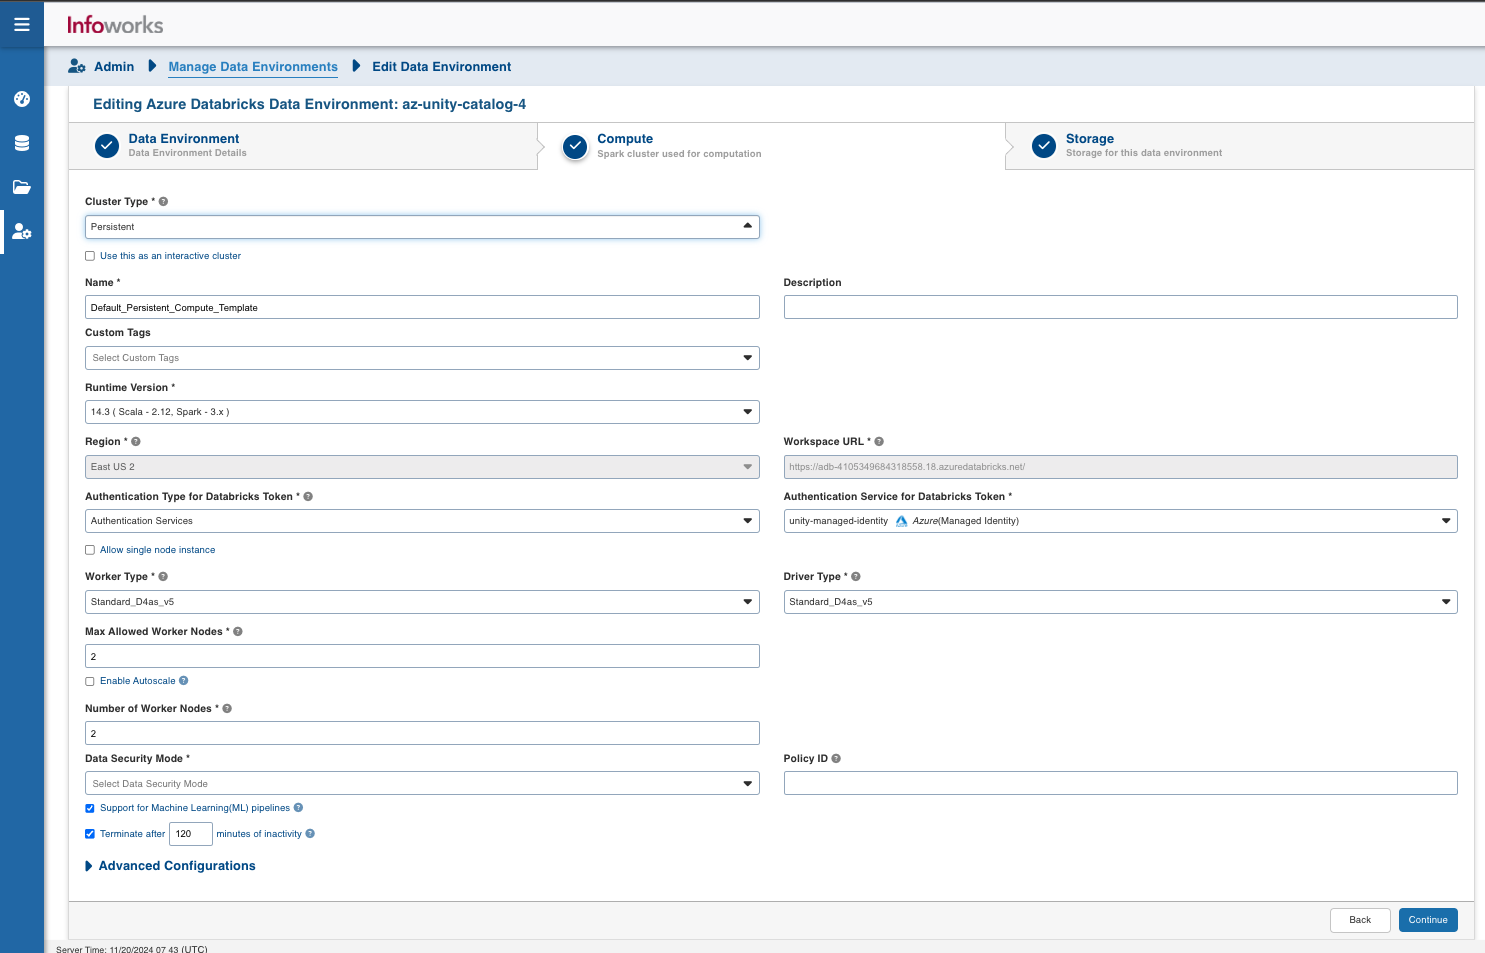Click the Enable Autoscale help icon
This screenshot has width=1485, height=953.
tap(183, 681)
